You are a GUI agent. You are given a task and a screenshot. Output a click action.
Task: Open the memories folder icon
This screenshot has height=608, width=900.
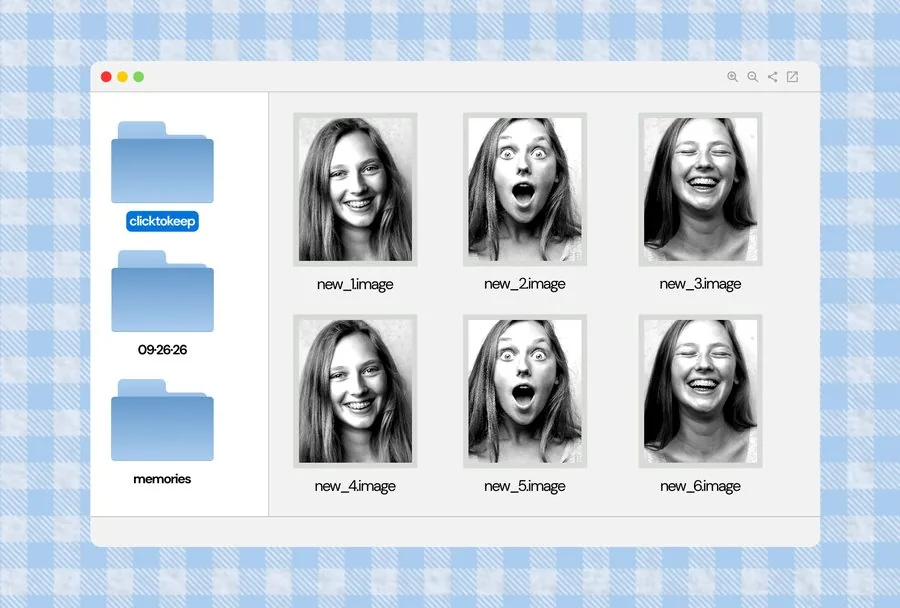162,420
